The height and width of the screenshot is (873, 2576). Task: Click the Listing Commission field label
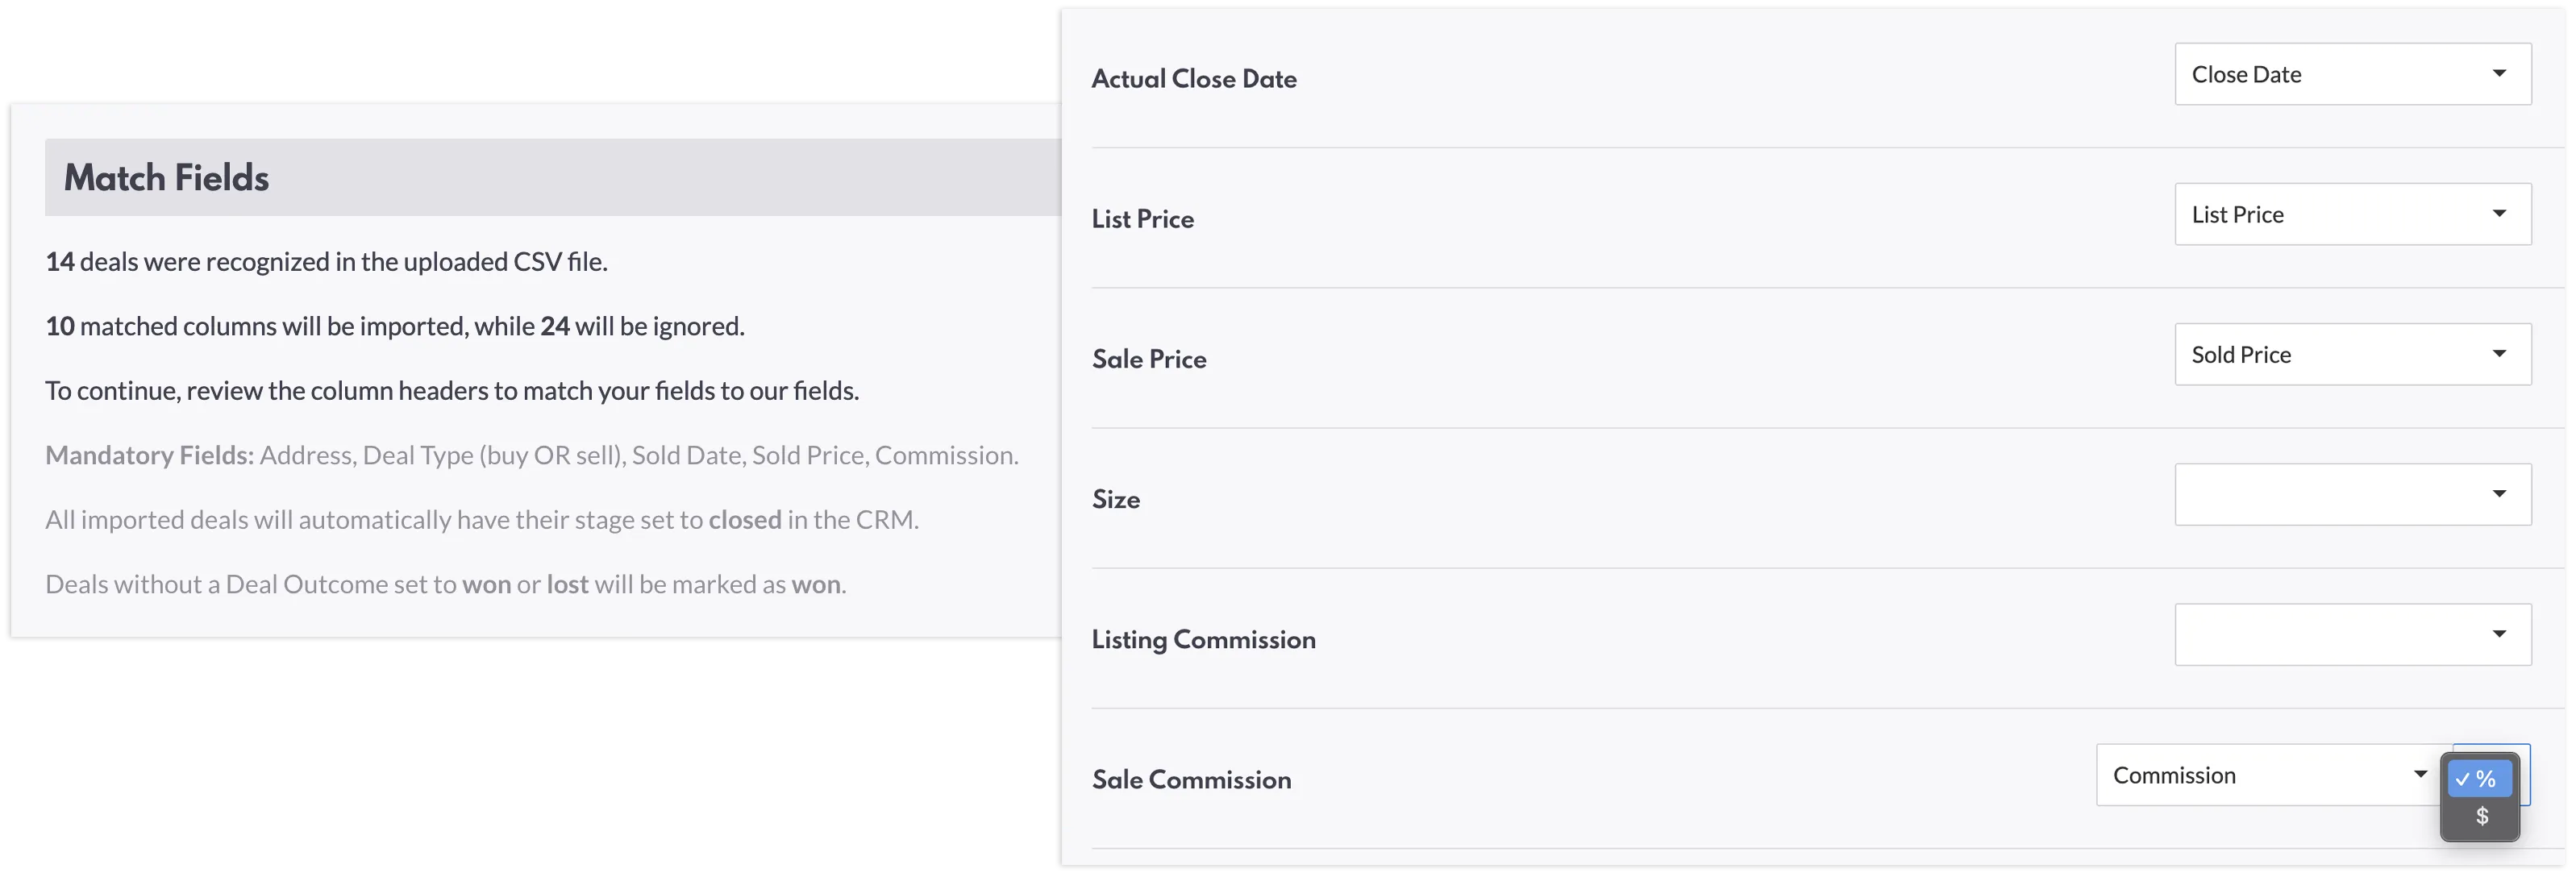pos(1203,639)
